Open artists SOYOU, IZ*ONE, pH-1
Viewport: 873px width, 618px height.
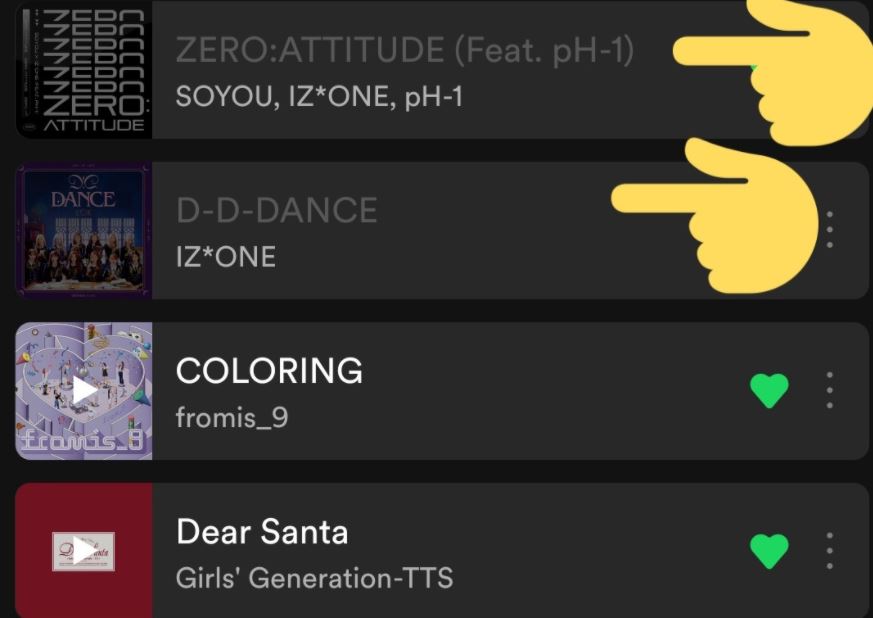319,96
